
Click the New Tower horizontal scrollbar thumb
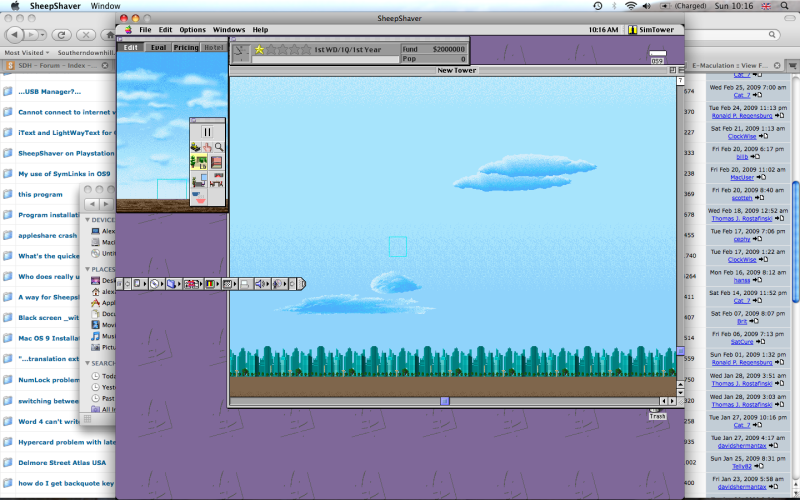pyautogui.click(x=445, y=401)
